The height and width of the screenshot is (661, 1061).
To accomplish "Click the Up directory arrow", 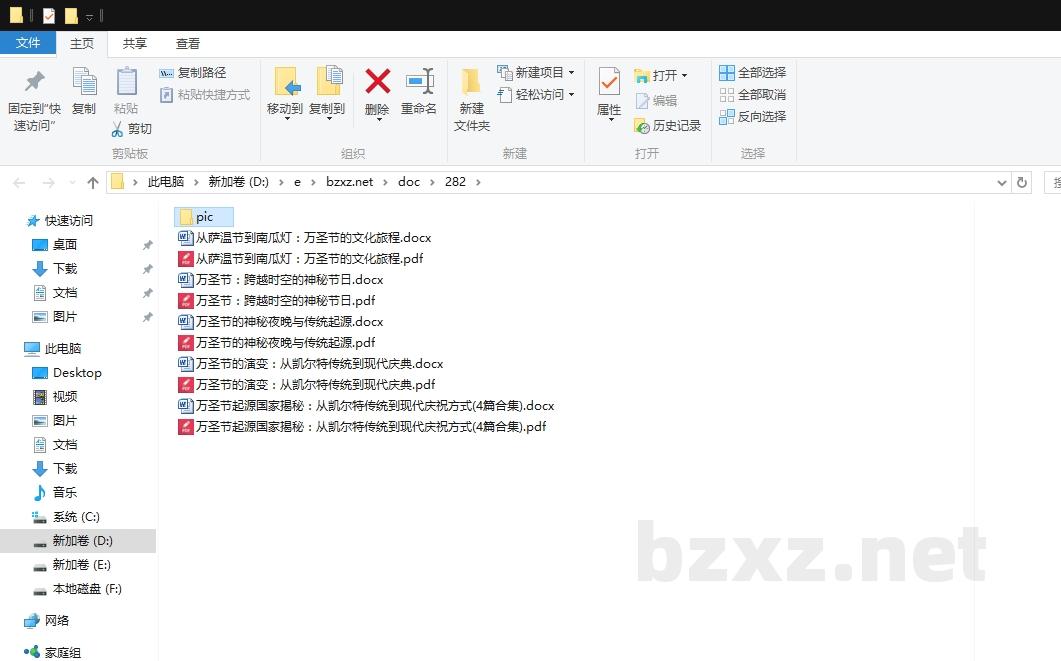I will coord(93,182).
